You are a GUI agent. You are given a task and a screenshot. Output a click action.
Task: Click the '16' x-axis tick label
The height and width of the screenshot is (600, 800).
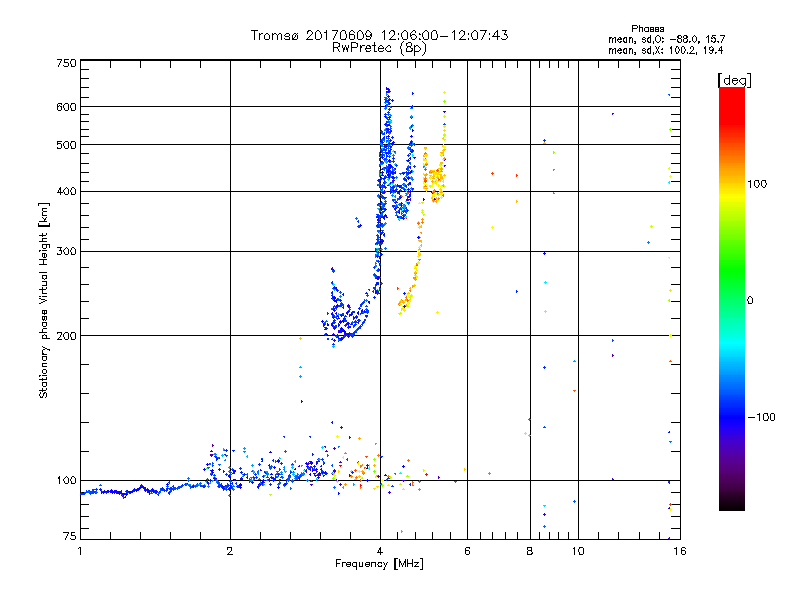point(680,551)
